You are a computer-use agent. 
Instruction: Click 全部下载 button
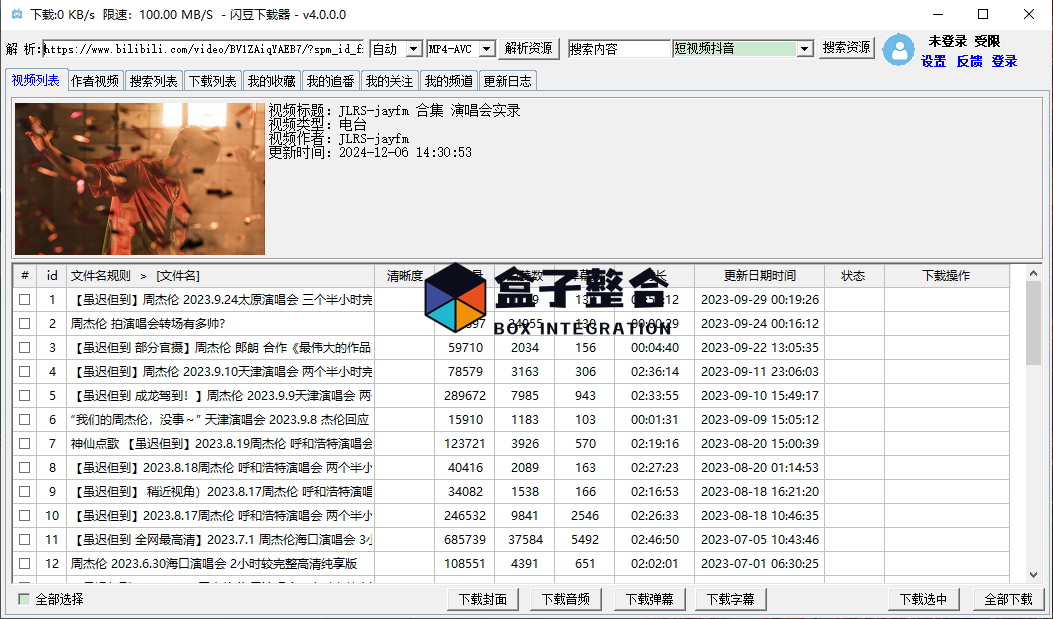[x=1008, y=600]
